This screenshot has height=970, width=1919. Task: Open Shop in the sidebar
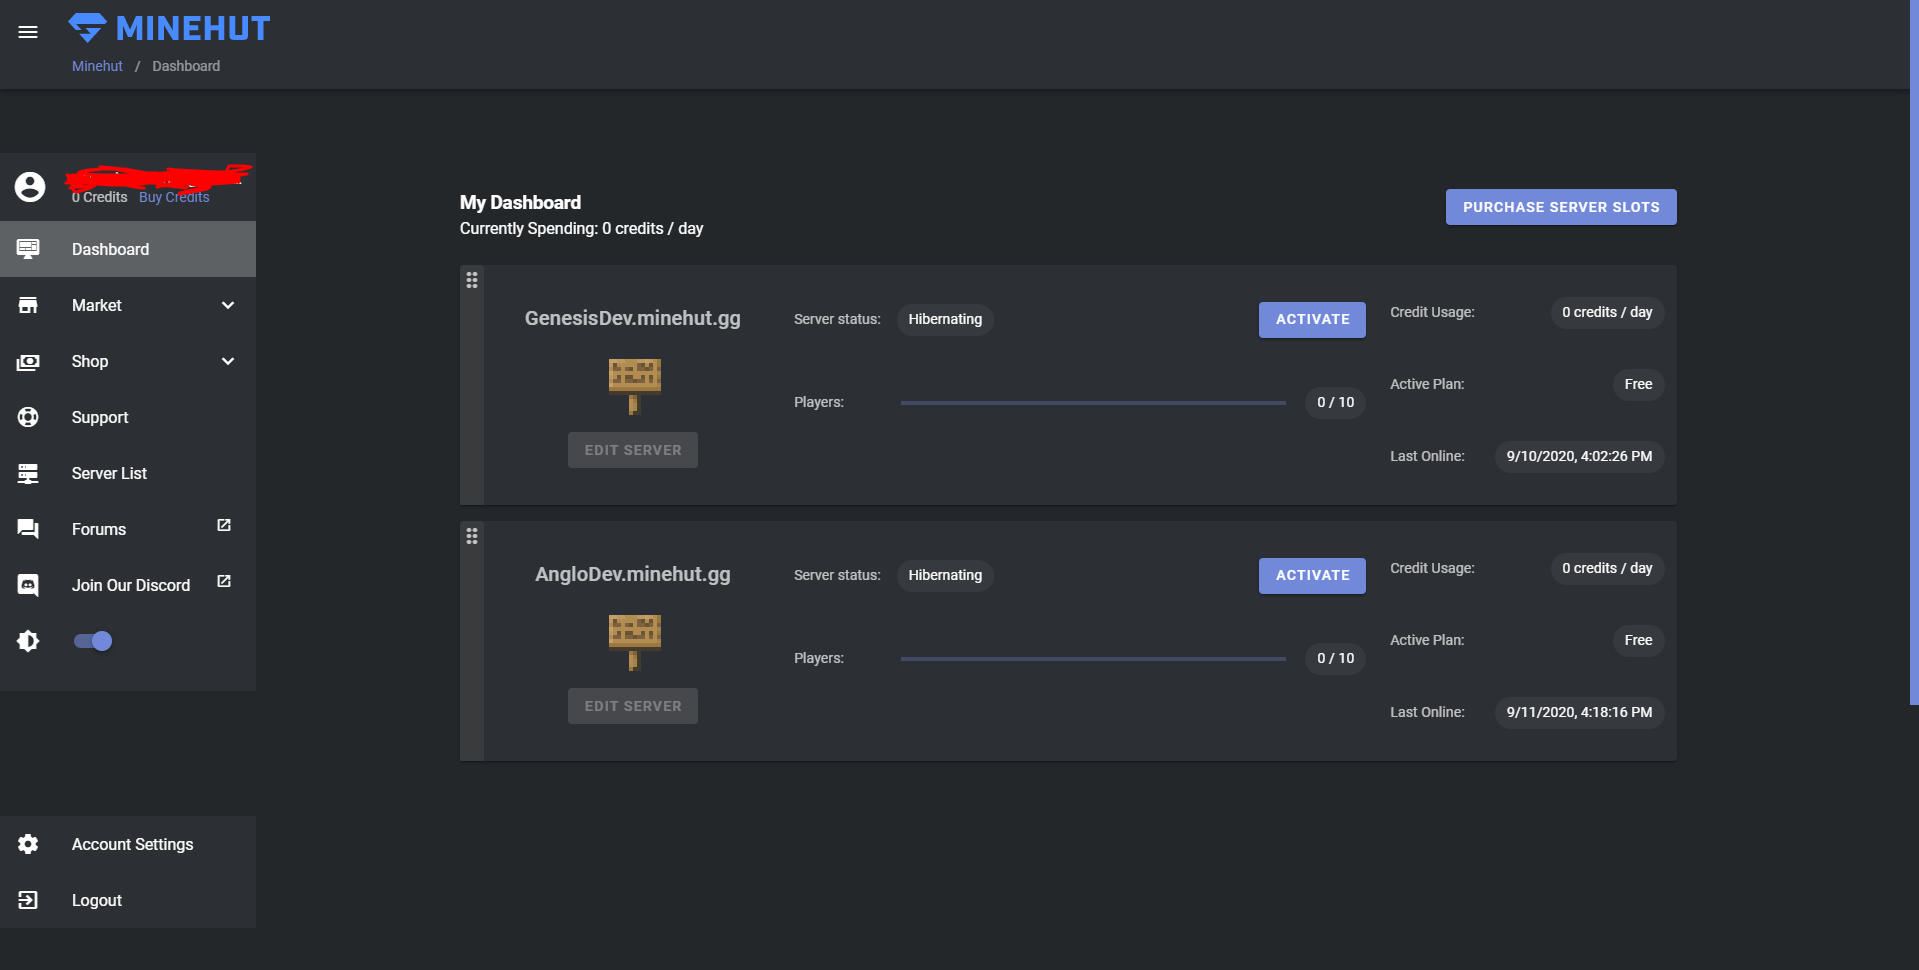point(128,361)
